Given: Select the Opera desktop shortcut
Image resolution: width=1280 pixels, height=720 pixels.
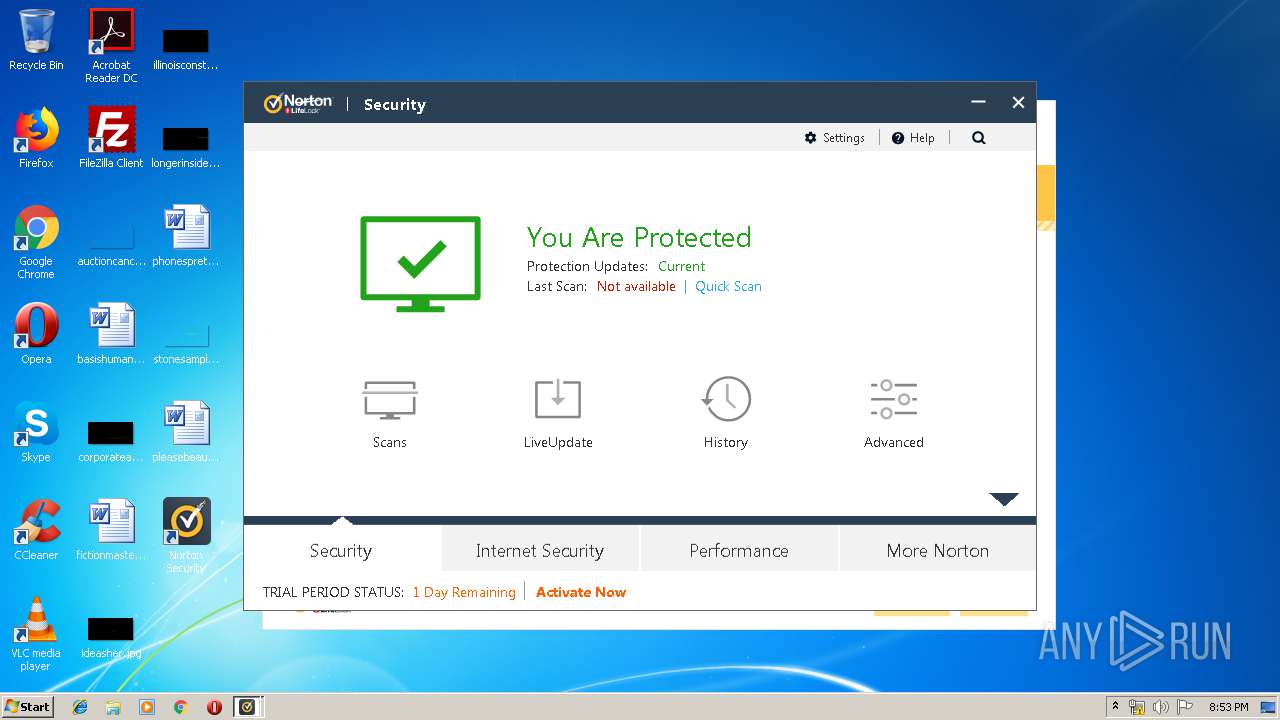Looking at the screenshot, I should coord(36,334).
